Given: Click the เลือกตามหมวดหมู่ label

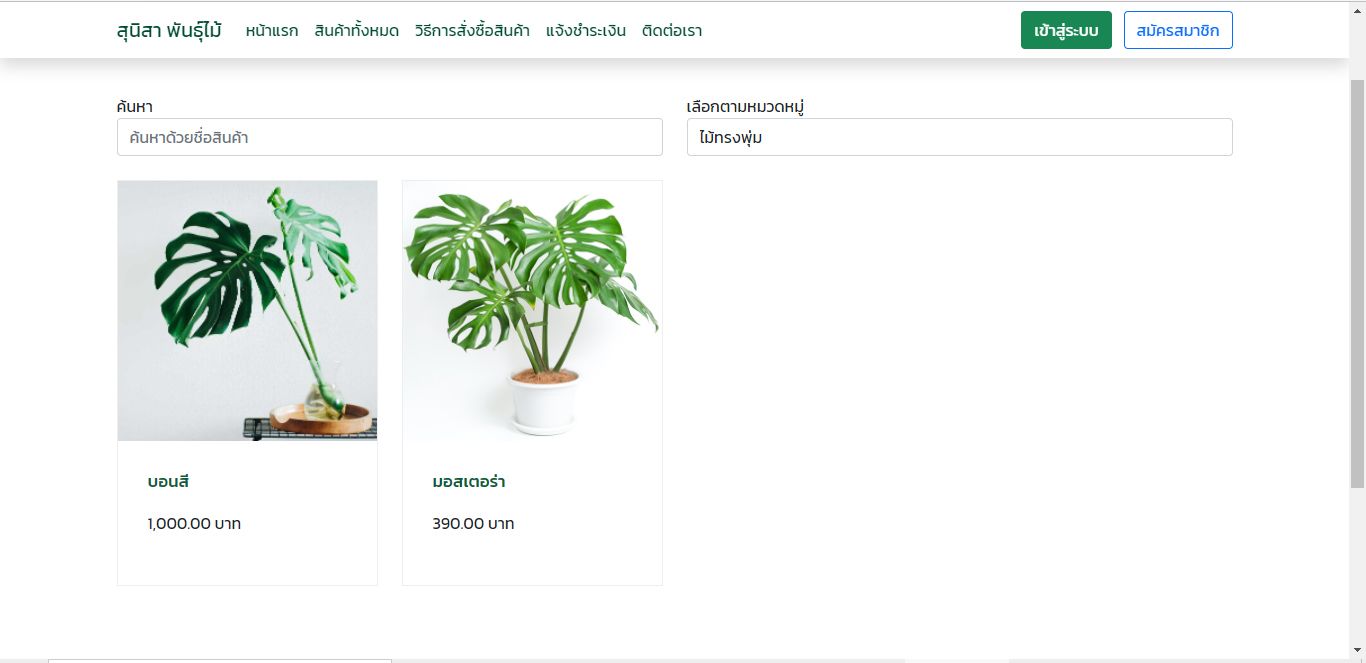Looking at the screenshot, I should tap(746, 106).
